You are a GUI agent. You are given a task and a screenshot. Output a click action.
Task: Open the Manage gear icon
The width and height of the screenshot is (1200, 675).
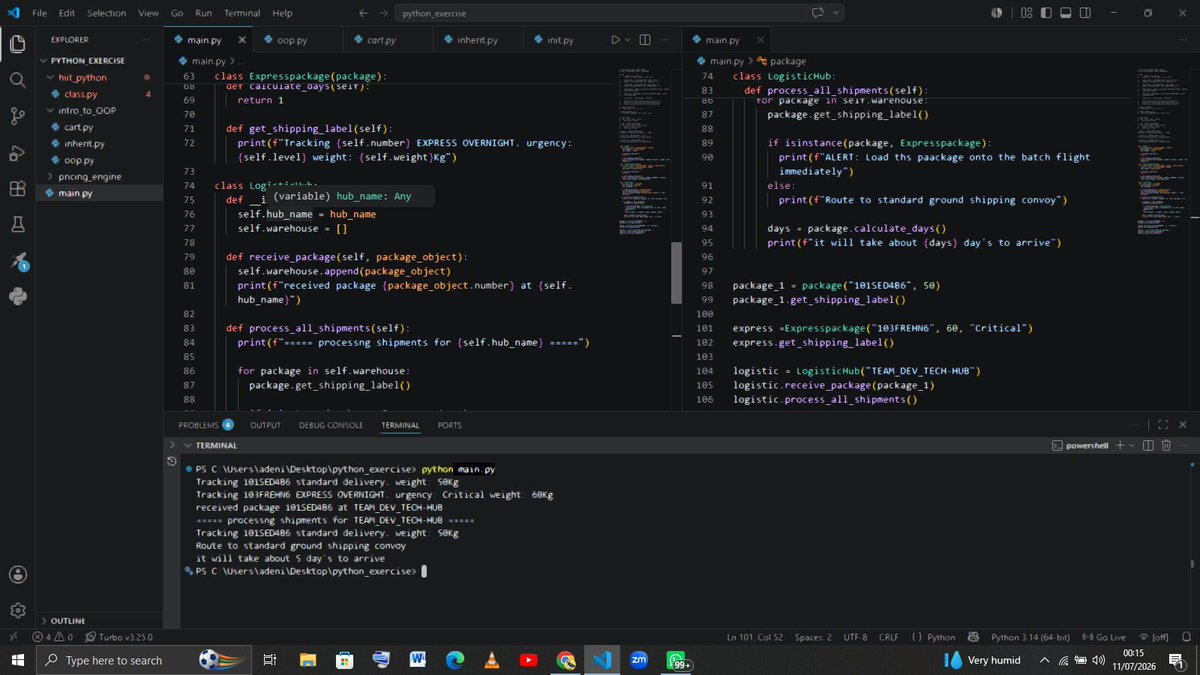click(x=17, y=610)
